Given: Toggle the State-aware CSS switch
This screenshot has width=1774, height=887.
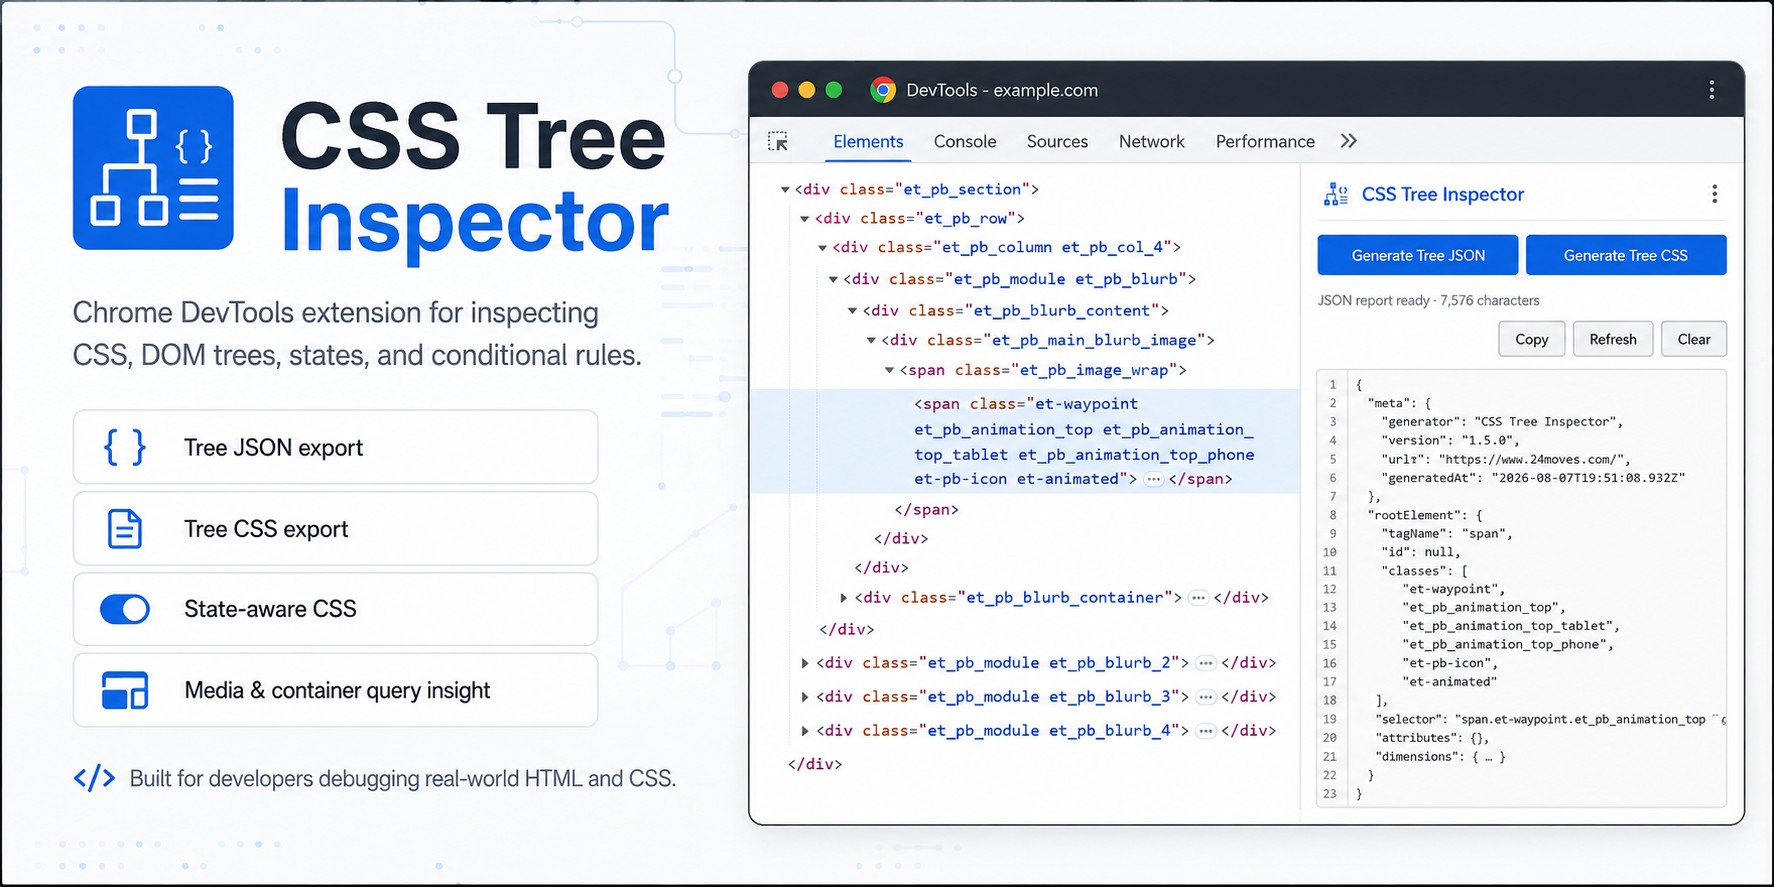Looking at the screenshot, I should (x=125, y=609).
